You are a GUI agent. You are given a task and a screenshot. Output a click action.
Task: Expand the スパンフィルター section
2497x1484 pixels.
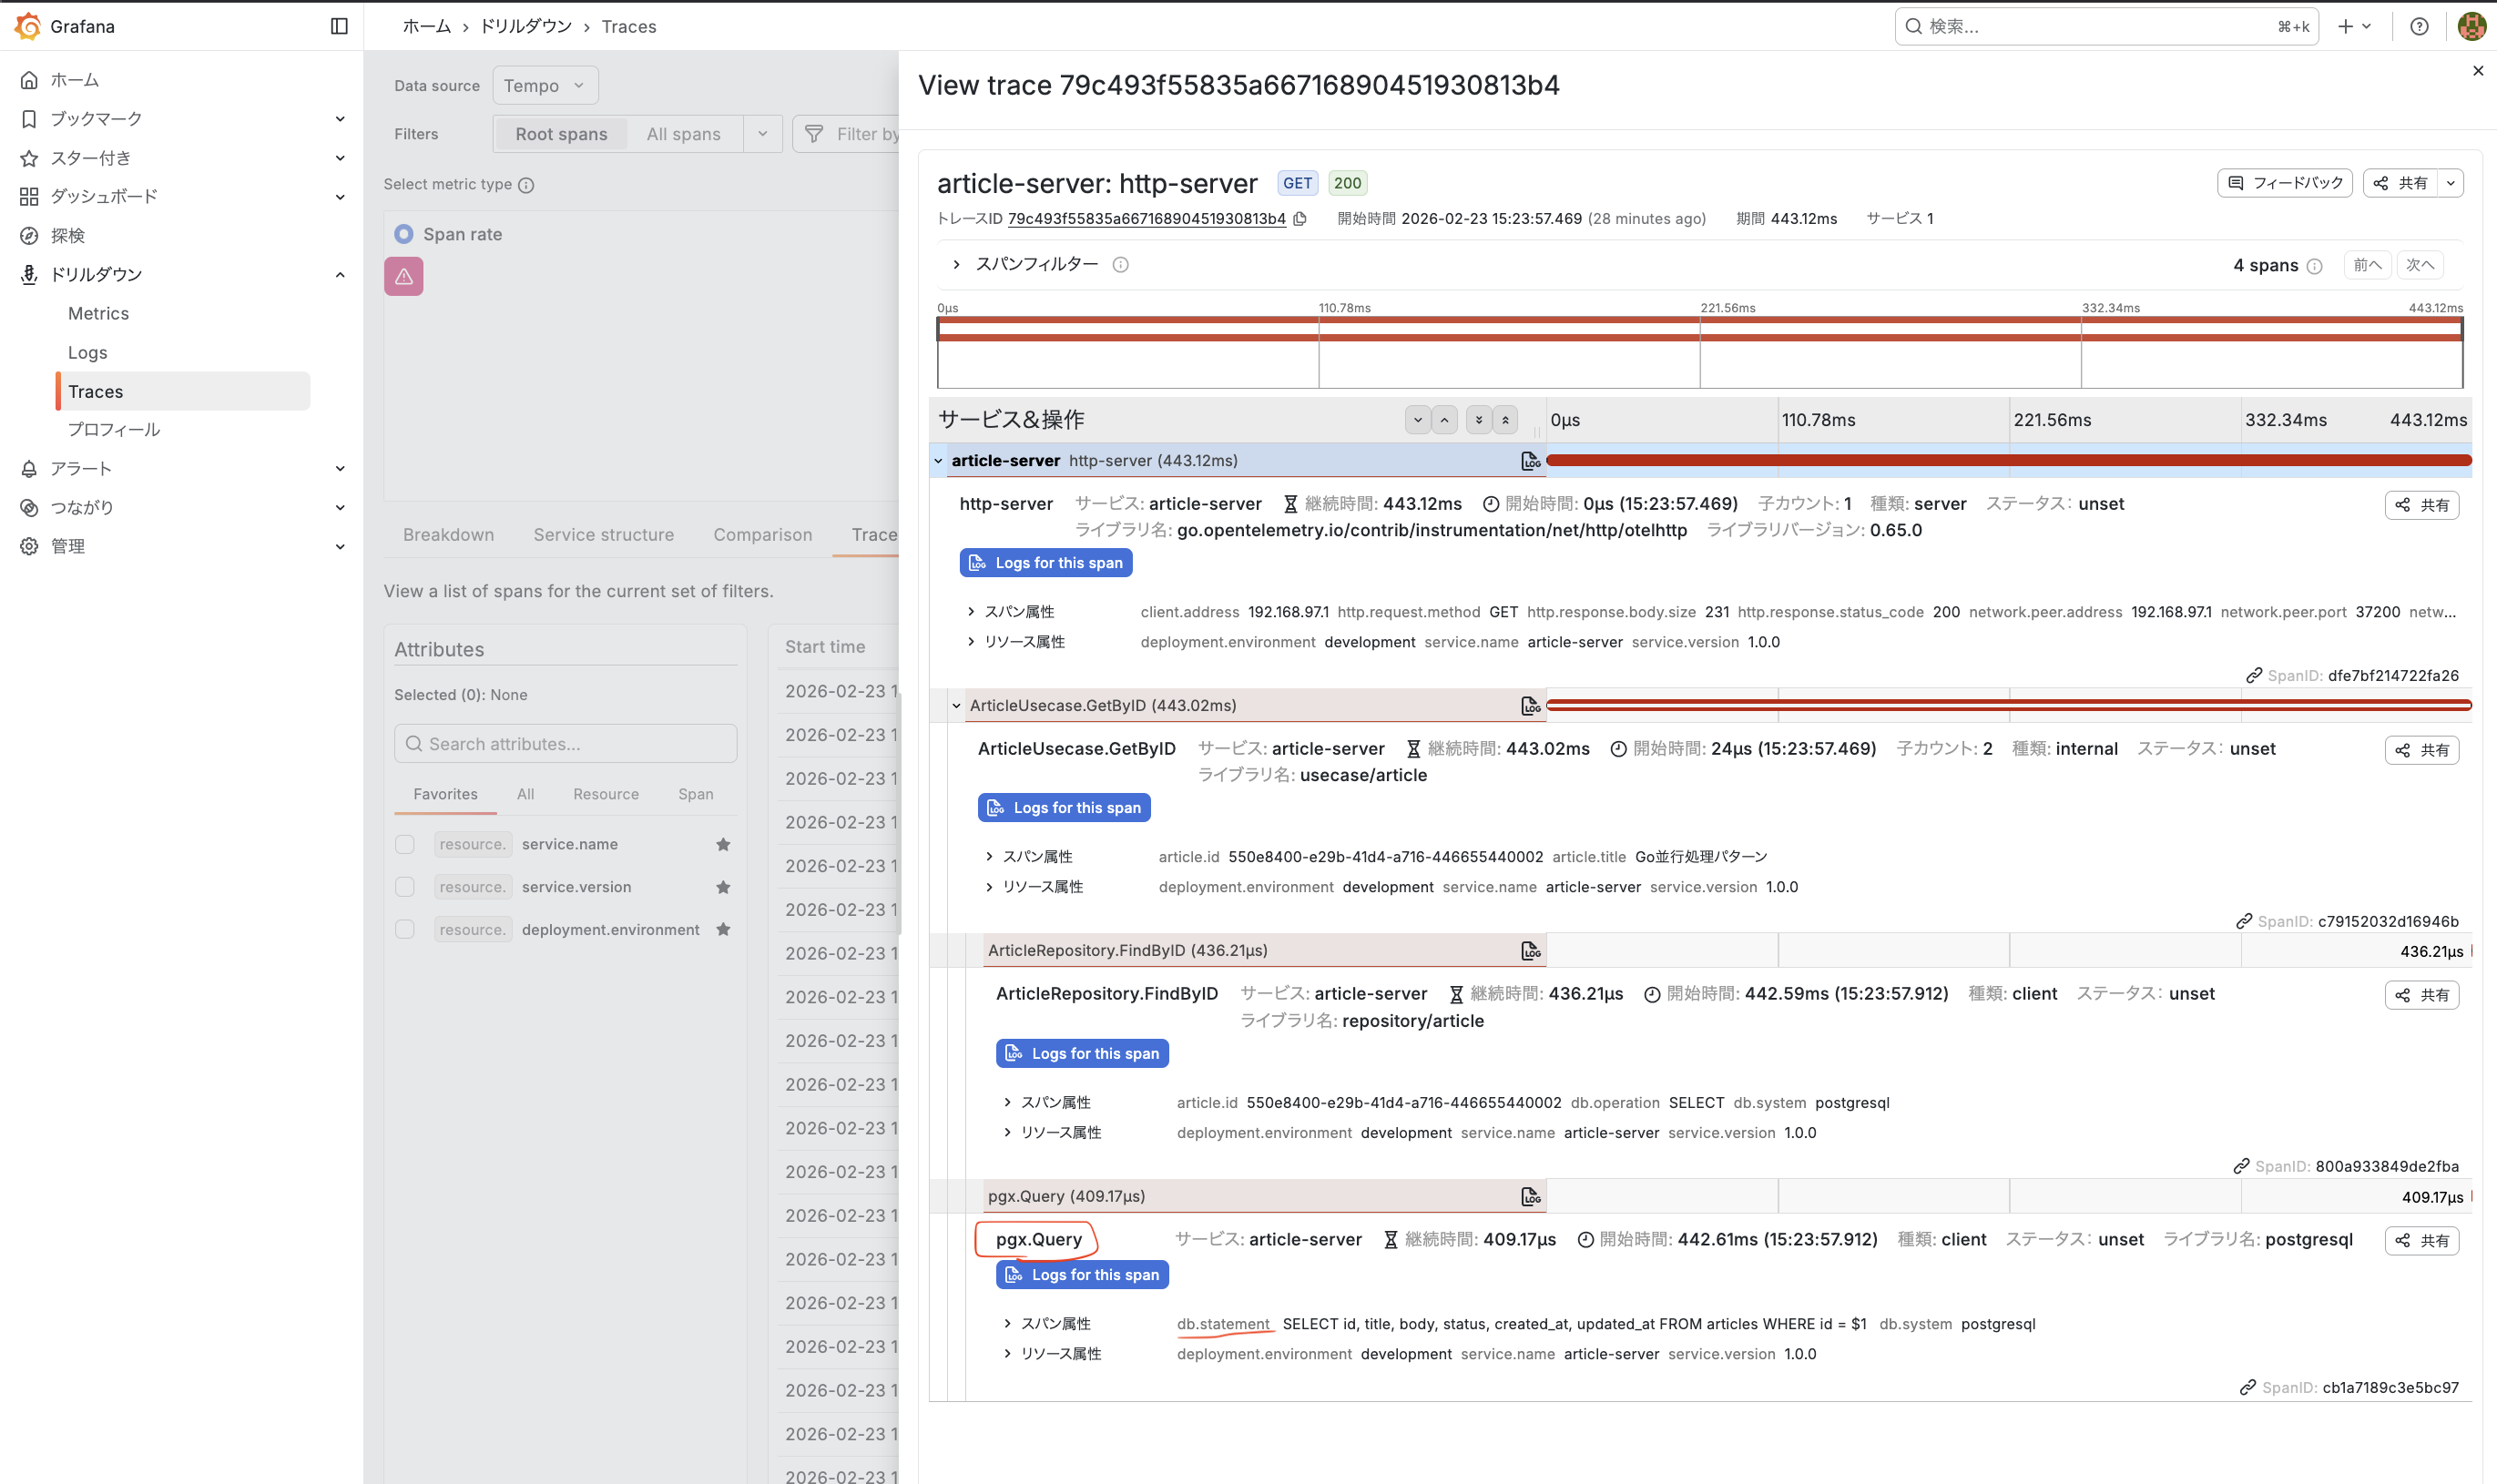click(x=957, y=265)
